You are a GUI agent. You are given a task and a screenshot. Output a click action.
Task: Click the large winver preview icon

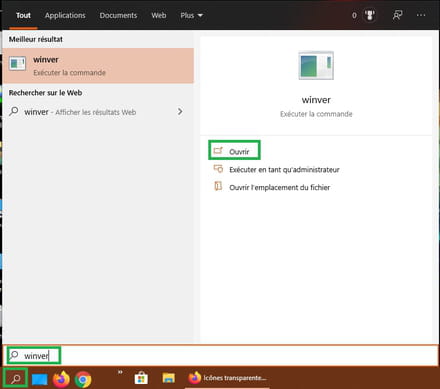coord(316,65)
